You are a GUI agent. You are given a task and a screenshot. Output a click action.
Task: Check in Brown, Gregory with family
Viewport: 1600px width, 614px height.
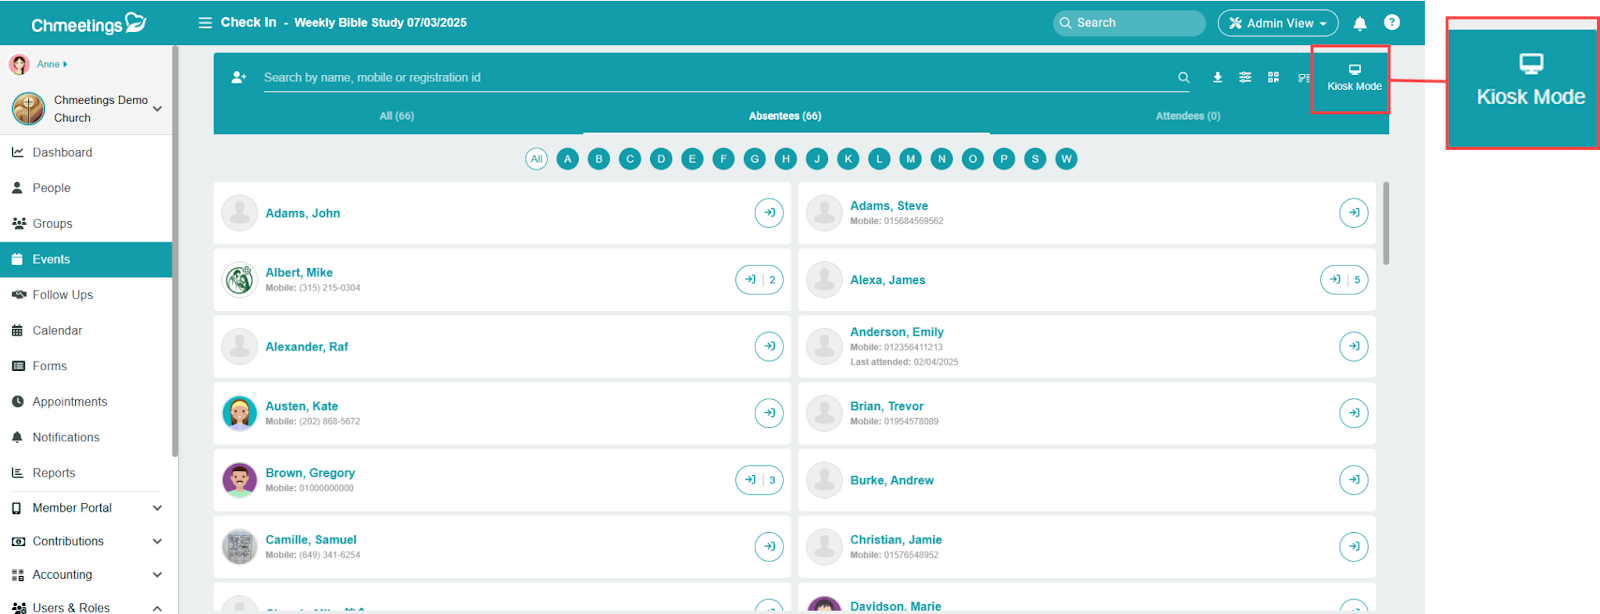coord(759,480)
